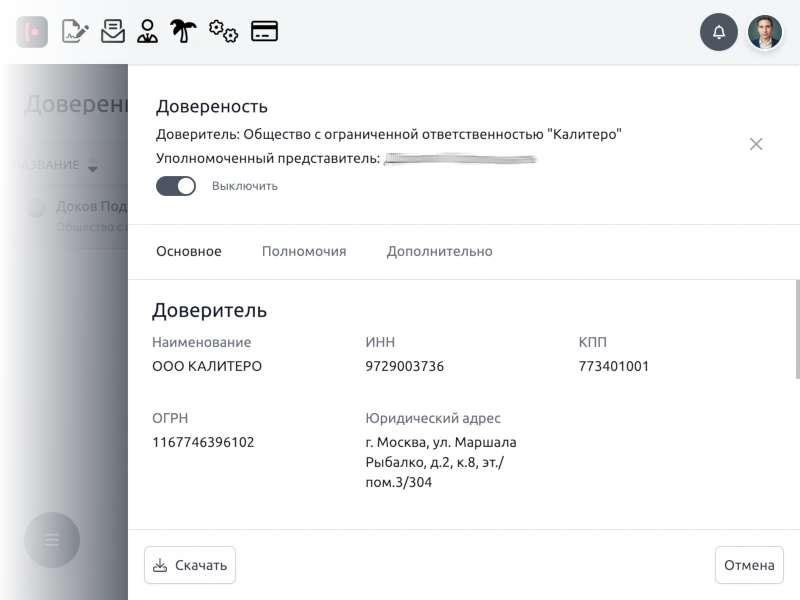The image size is (800, 600).
Task: Switch to the Дополнительно tab
Action: 439,251
